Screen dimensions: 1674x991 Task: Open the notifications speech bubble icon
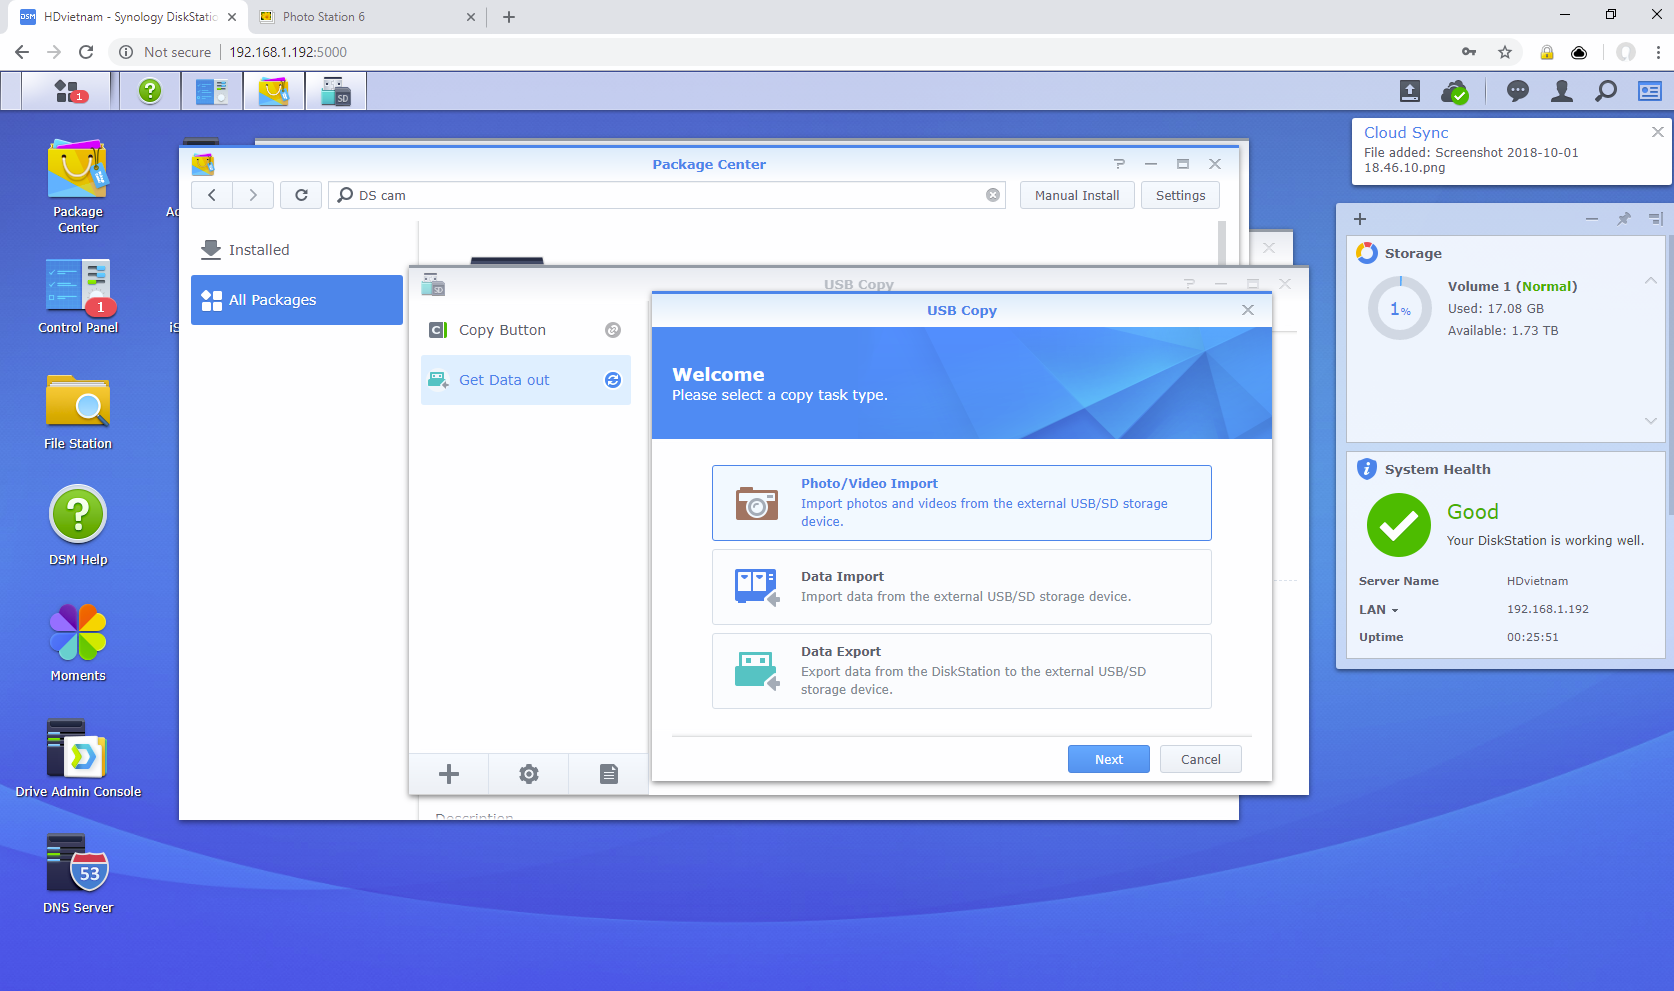(1518, 92)
